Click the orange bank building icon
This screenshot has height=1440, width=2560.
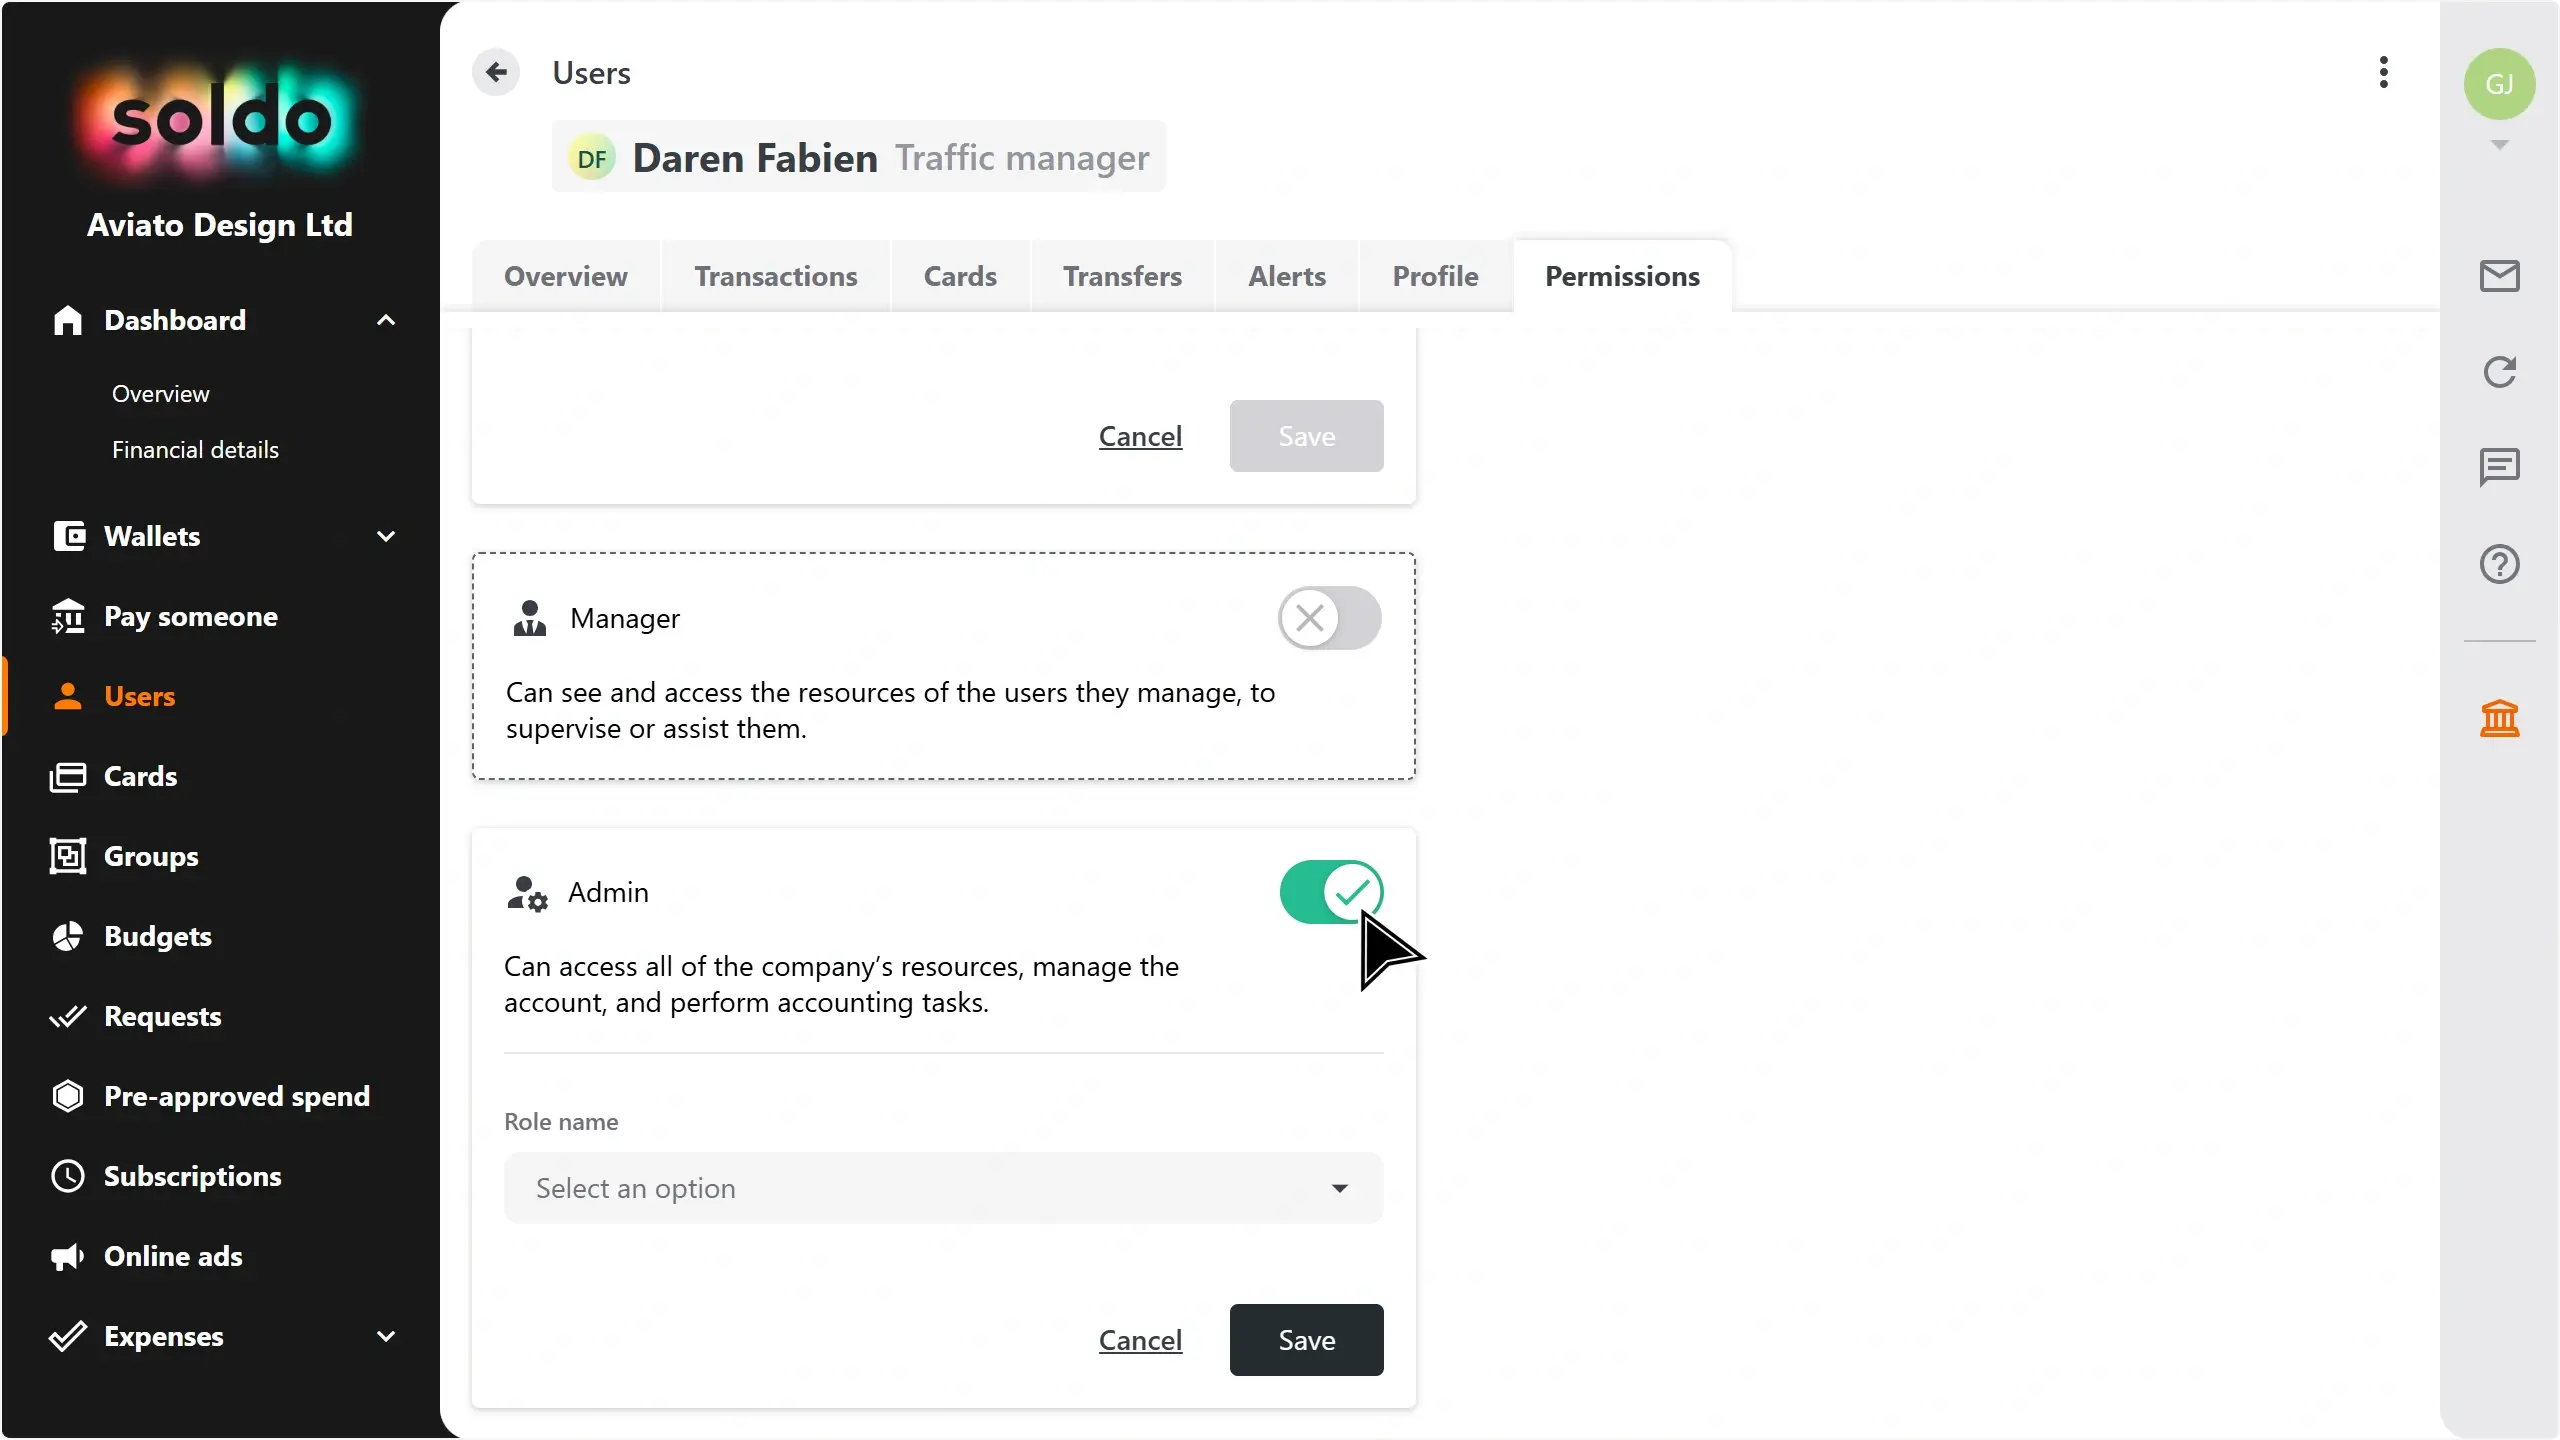click(2499, 718)
